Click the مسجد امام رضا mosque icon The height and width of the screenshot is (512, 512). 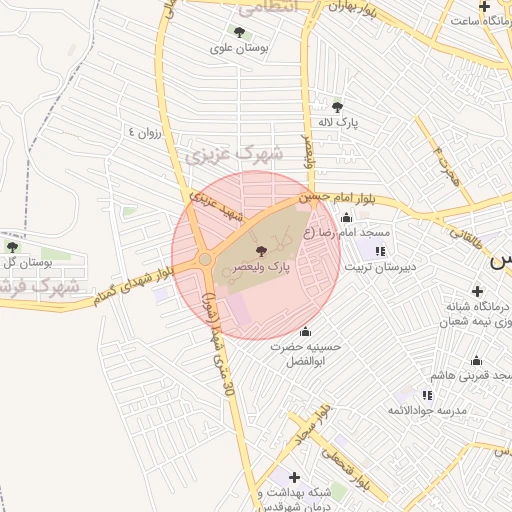[346, 217]
